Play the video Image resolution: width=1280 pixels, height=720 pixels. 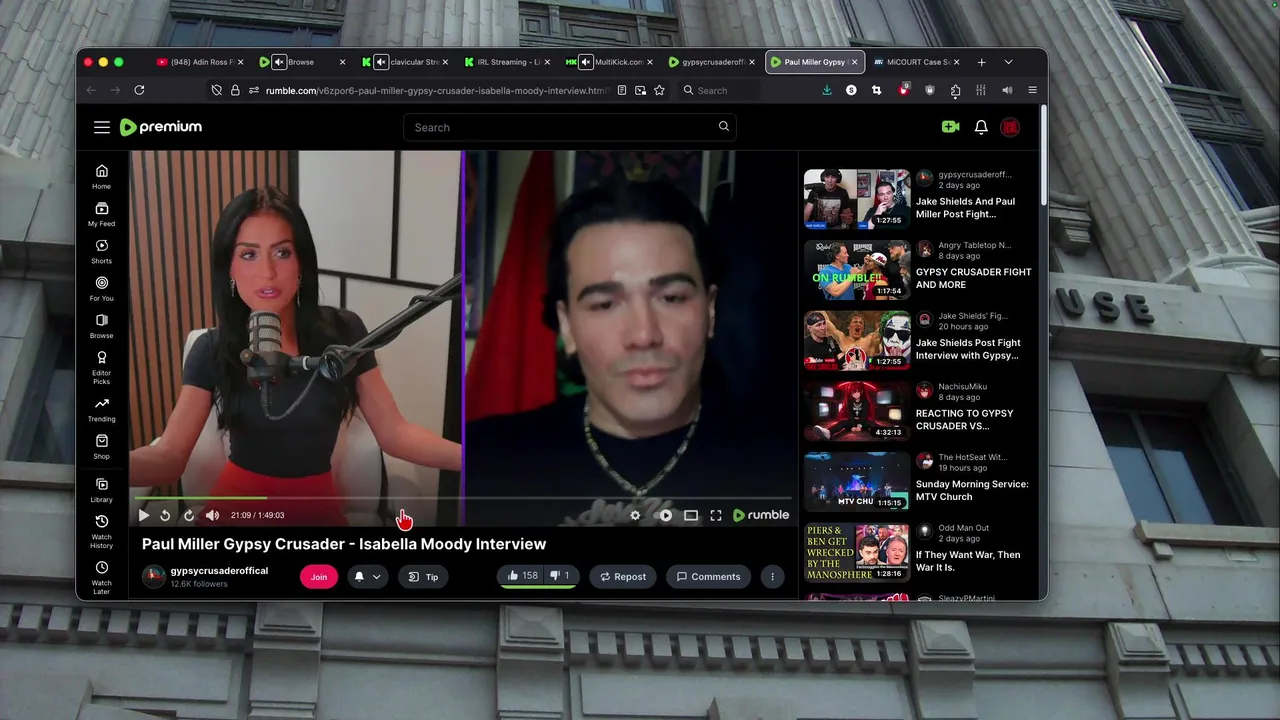click(144, 515)
